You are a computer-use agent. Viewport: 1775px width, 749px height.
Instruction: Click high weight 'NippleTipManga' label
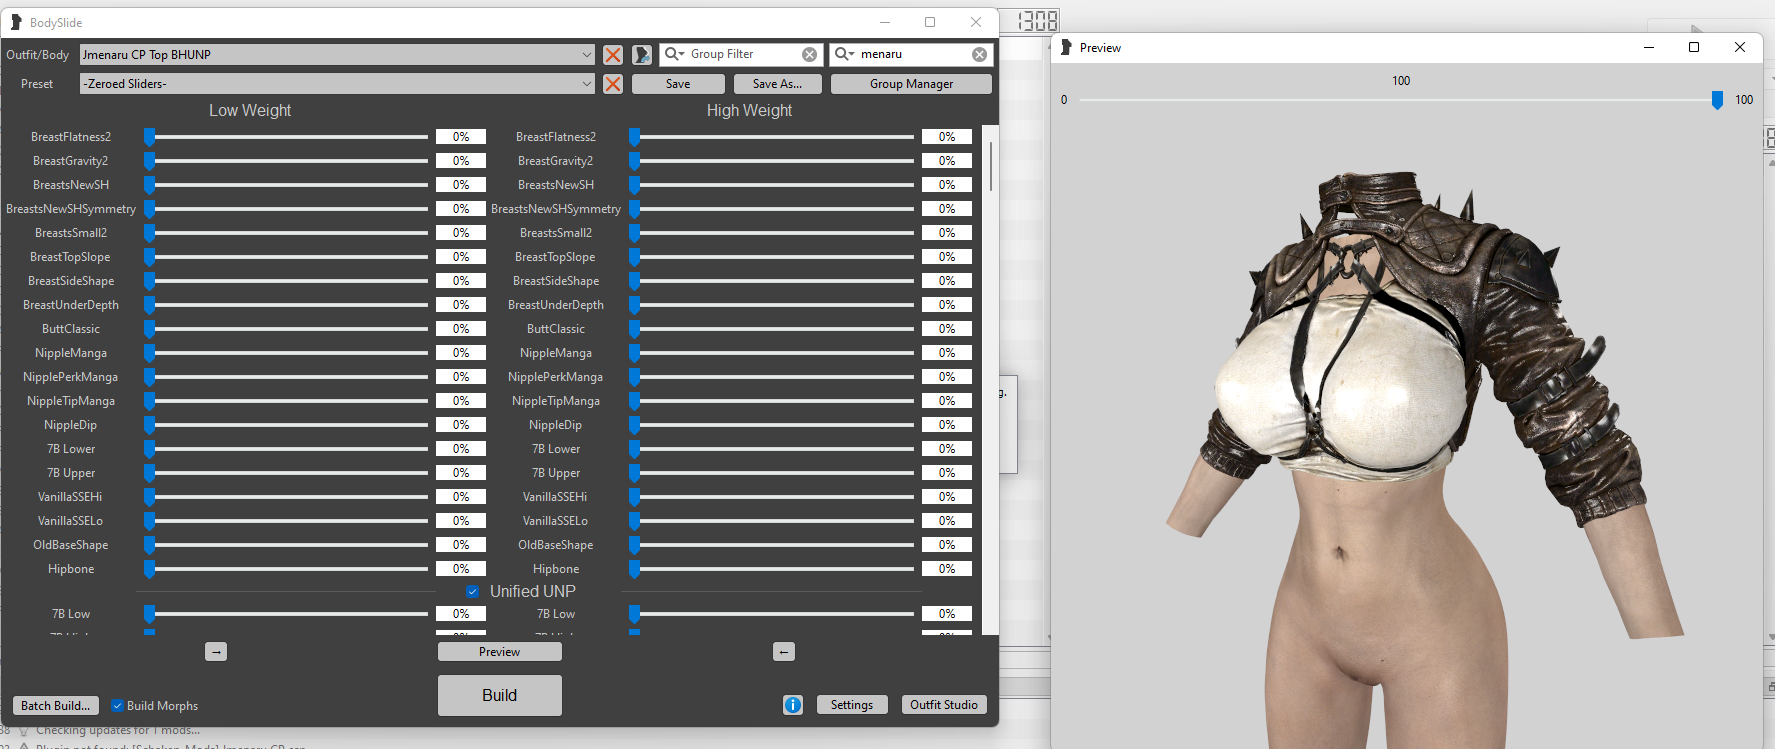[x=556, y=401]
